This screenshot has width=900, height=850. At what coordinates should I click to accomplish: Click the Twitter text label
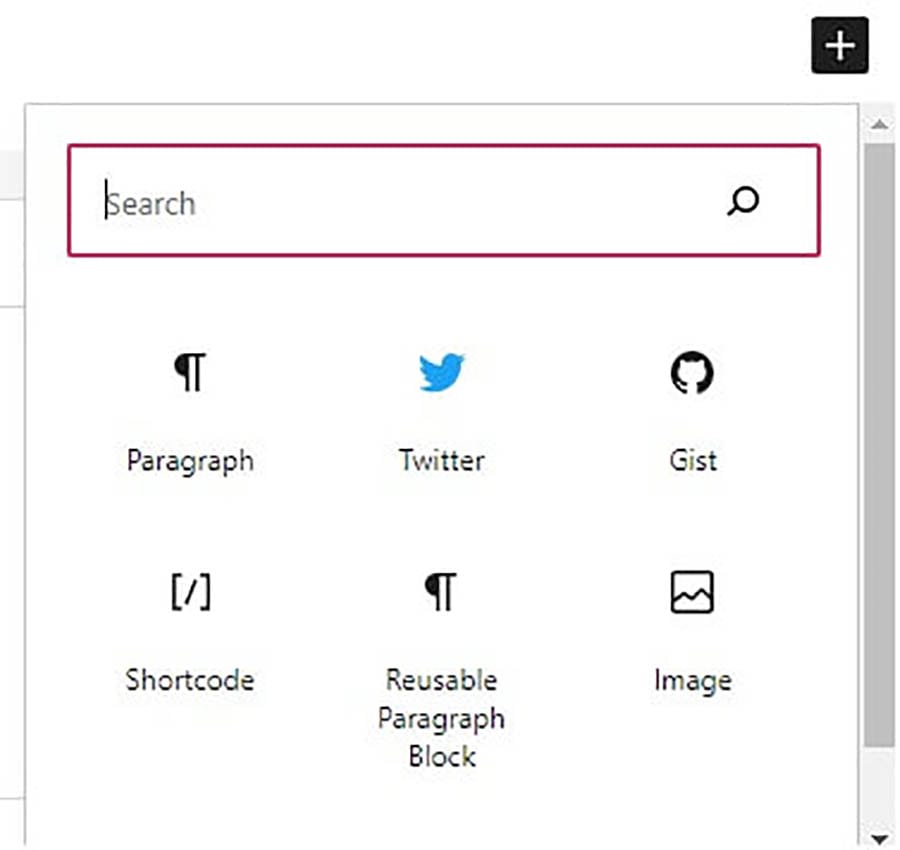[441, 461]
